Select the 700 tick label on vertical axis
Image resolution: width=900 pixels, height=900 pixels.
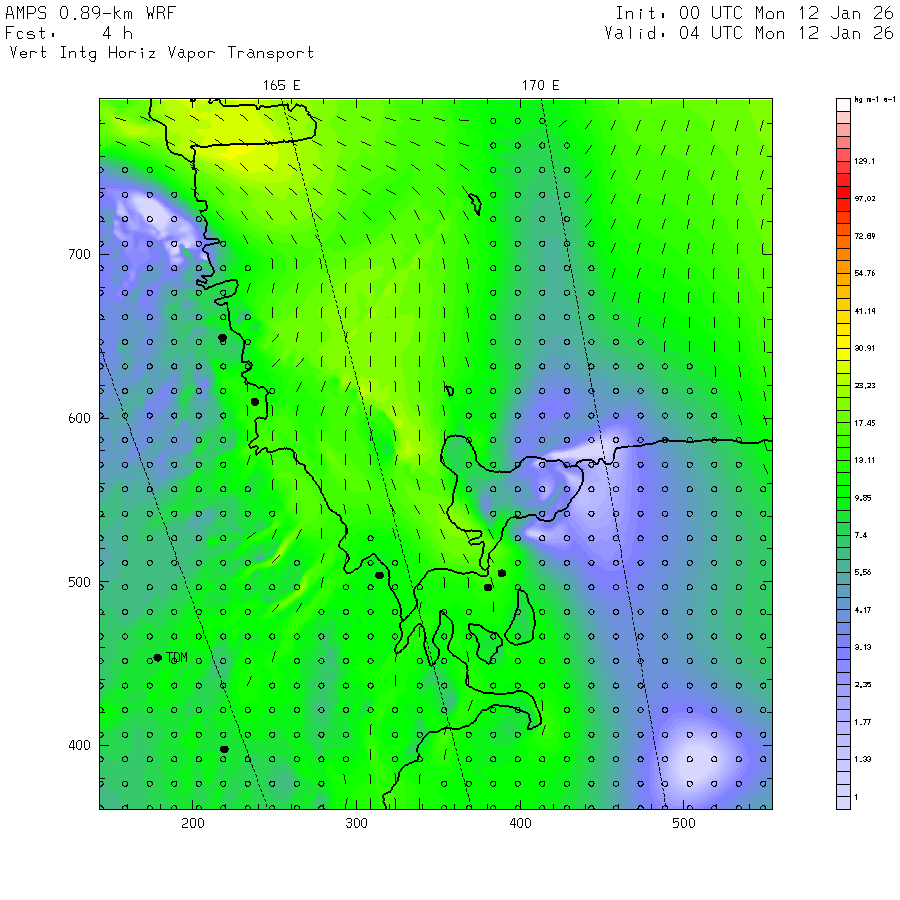click(x=79, y=254)
